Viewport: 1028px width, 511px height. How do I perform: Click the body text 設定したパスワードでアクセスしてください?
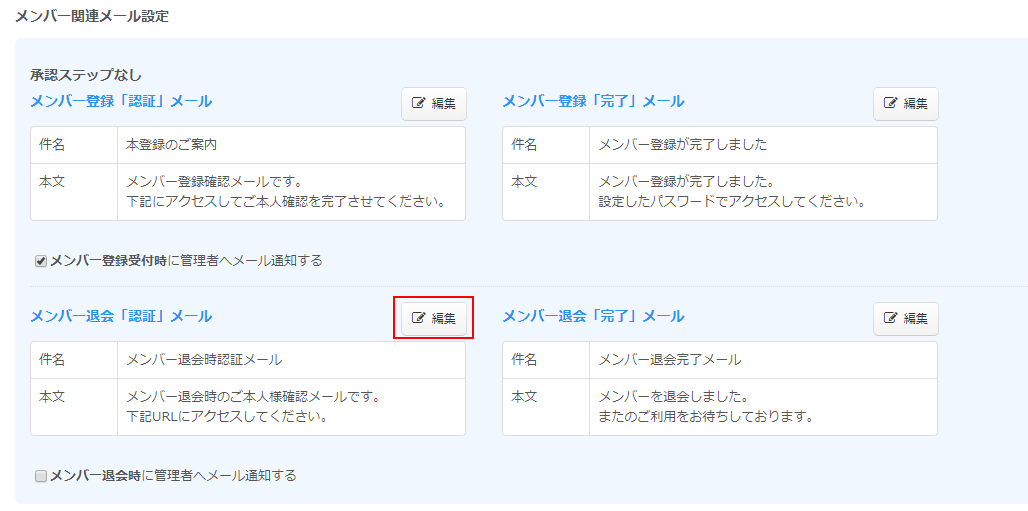pos(731,201)
